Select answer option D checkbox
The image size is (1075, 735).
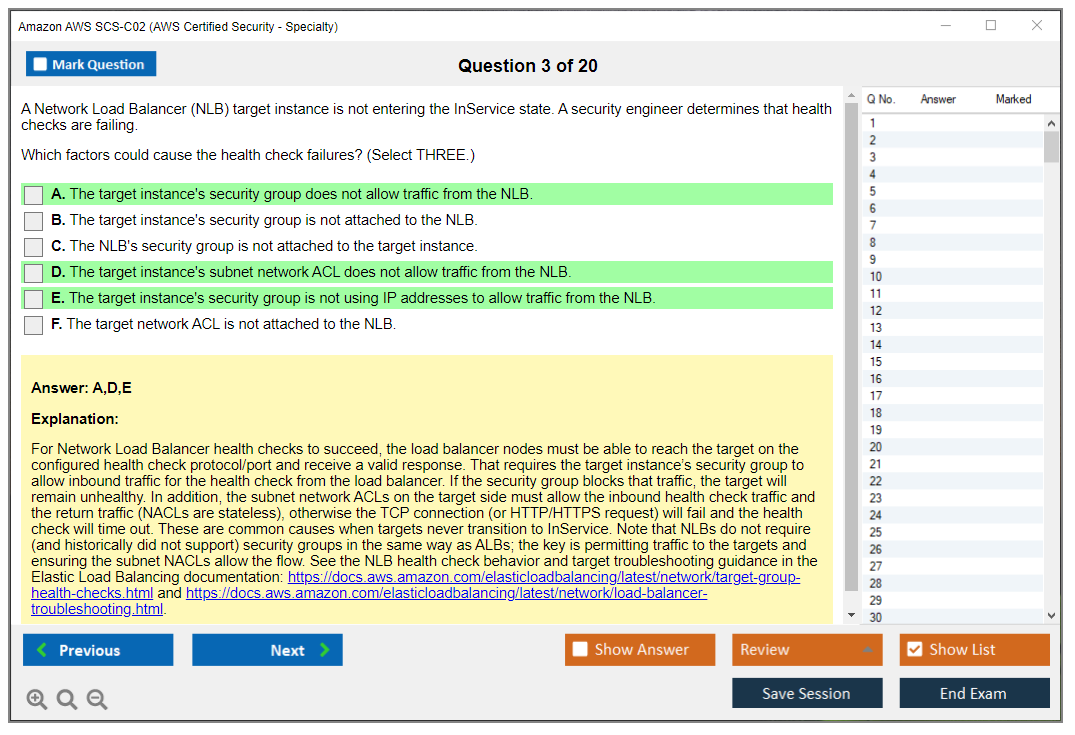pos(33,273)
